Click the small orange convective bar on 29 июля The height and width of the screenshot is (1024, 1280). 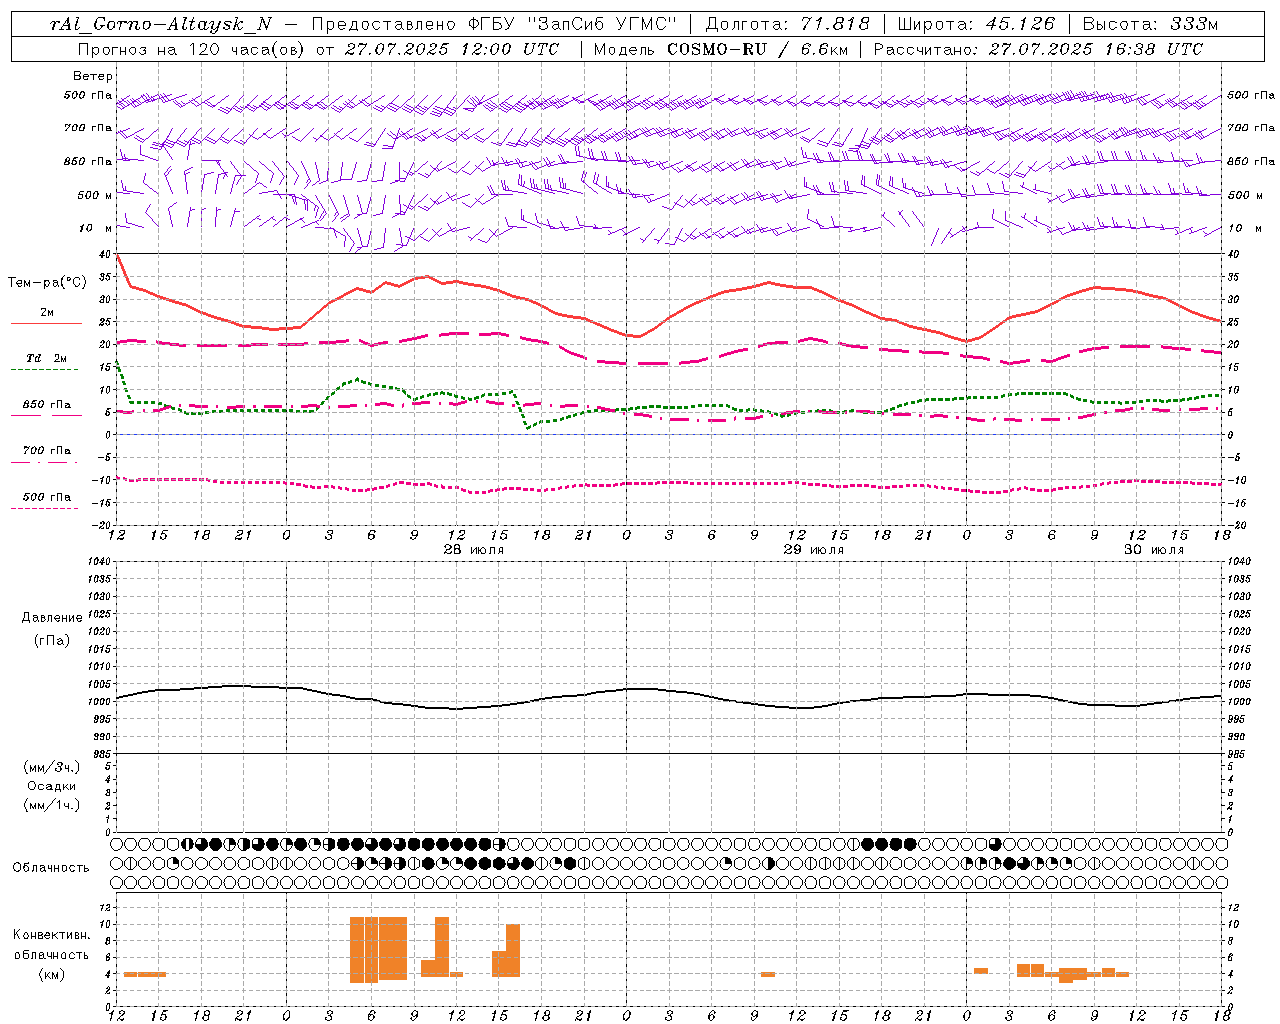pos(768,974)
